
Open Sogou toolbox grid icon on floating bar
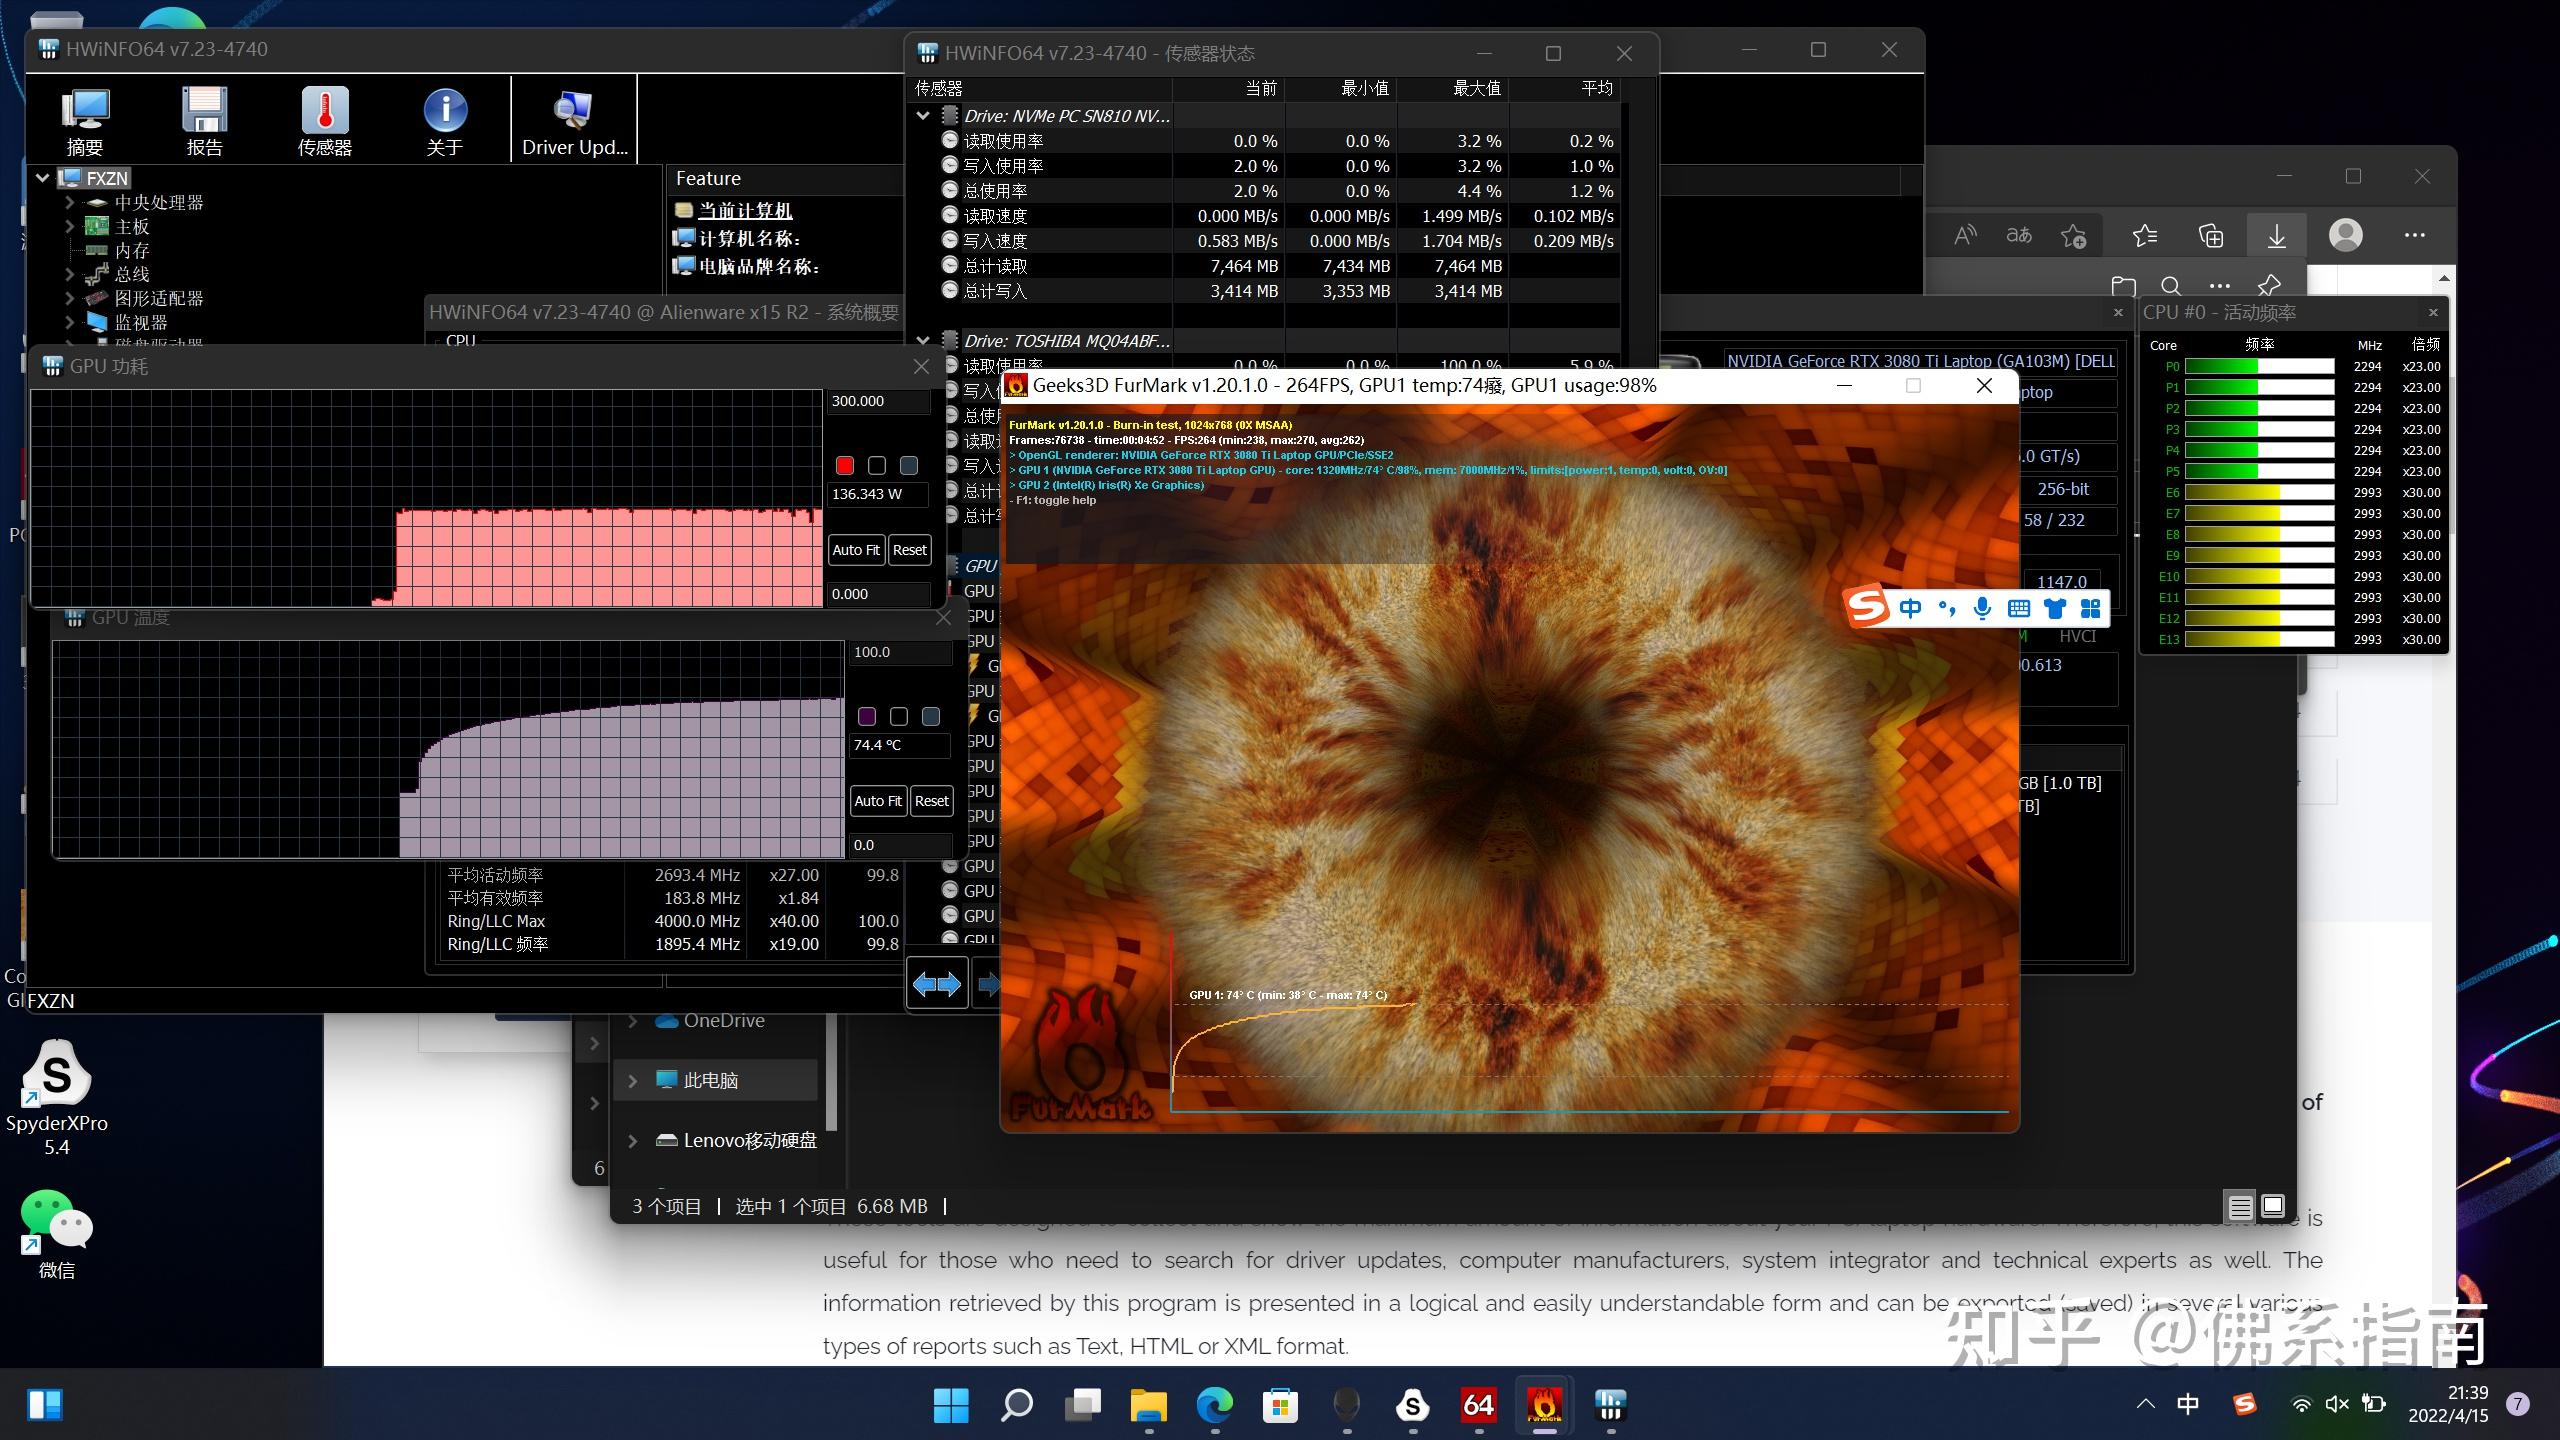click(2090, 608)
